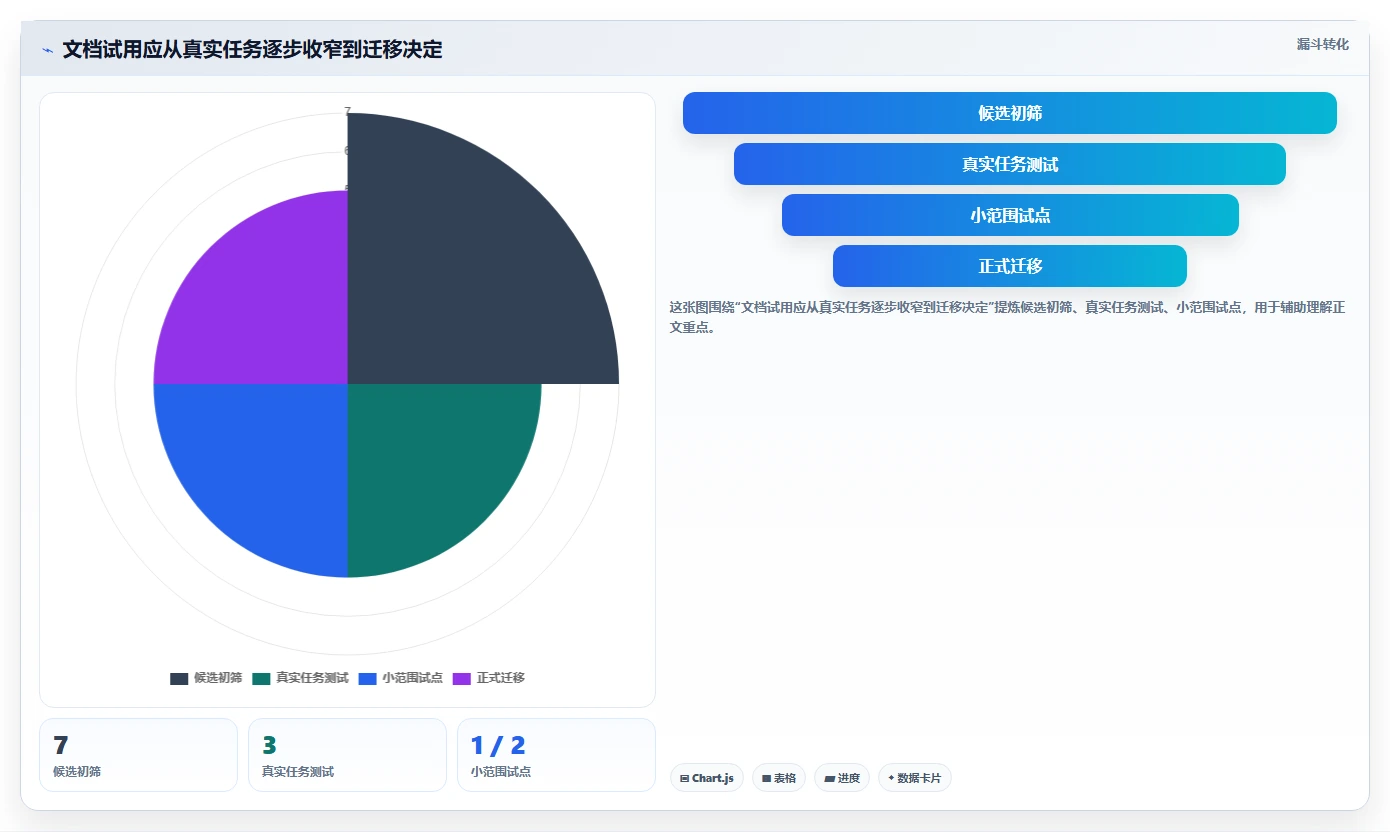Viewport: 1390px width, 832px height.
Task: Toggle the 小范围试点 legend item
Action: click(x=400, y=678)
